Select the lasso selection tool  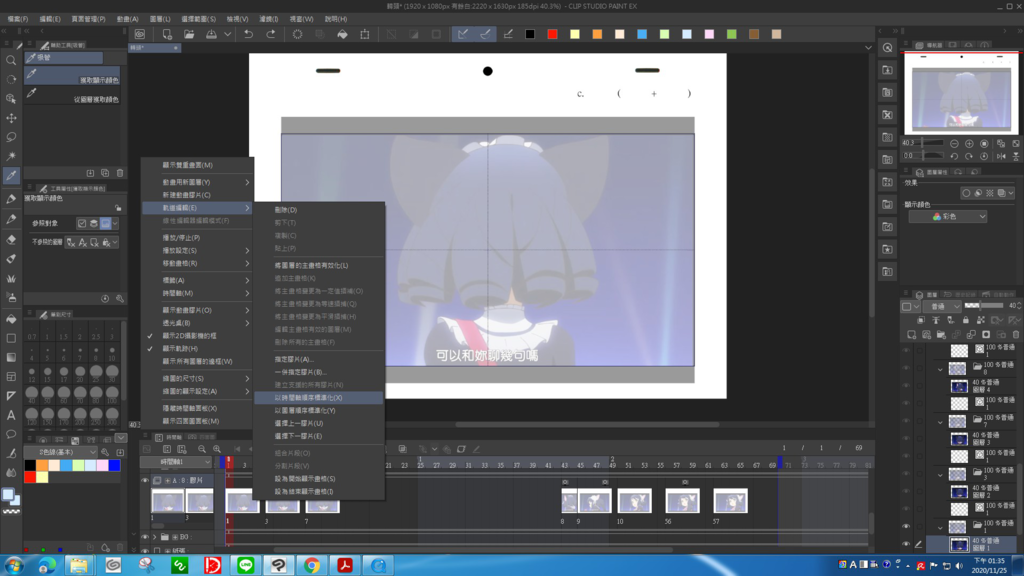[x=11, y=137]
